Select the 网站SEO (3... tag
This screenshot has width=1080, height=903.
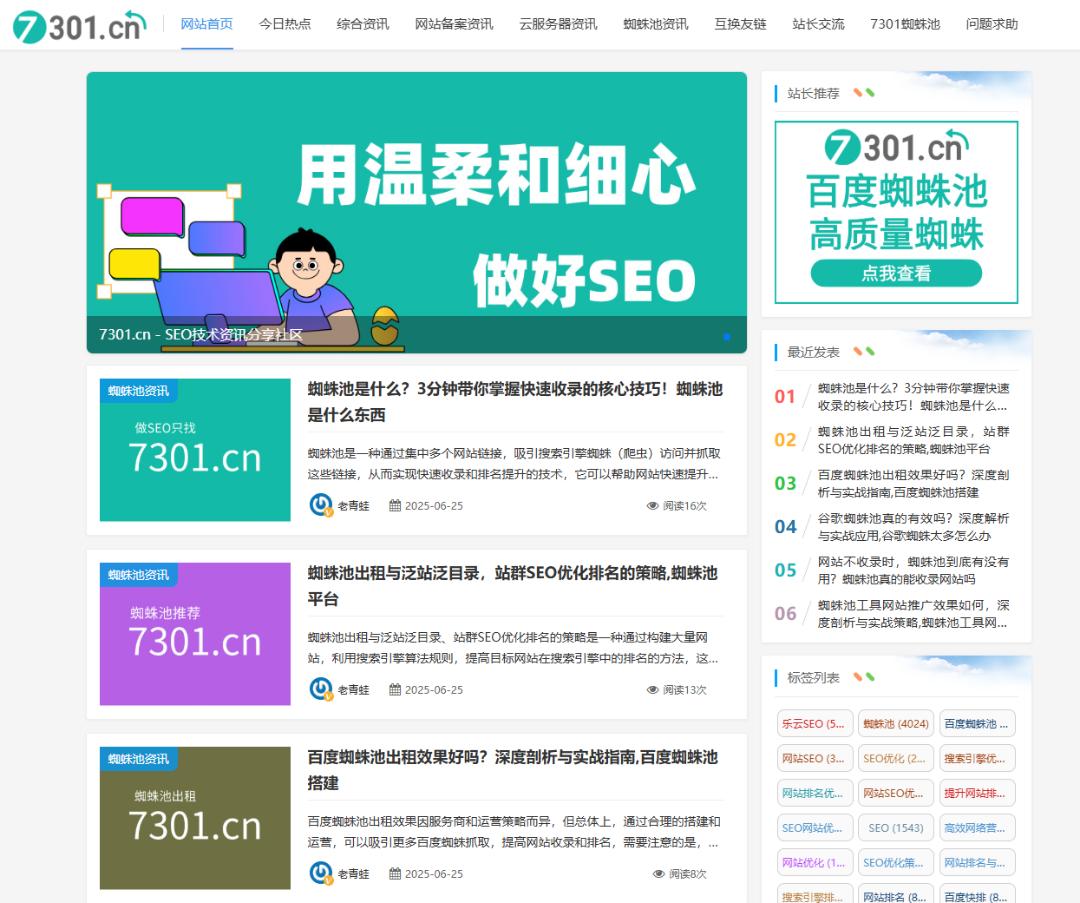point(814,758)
